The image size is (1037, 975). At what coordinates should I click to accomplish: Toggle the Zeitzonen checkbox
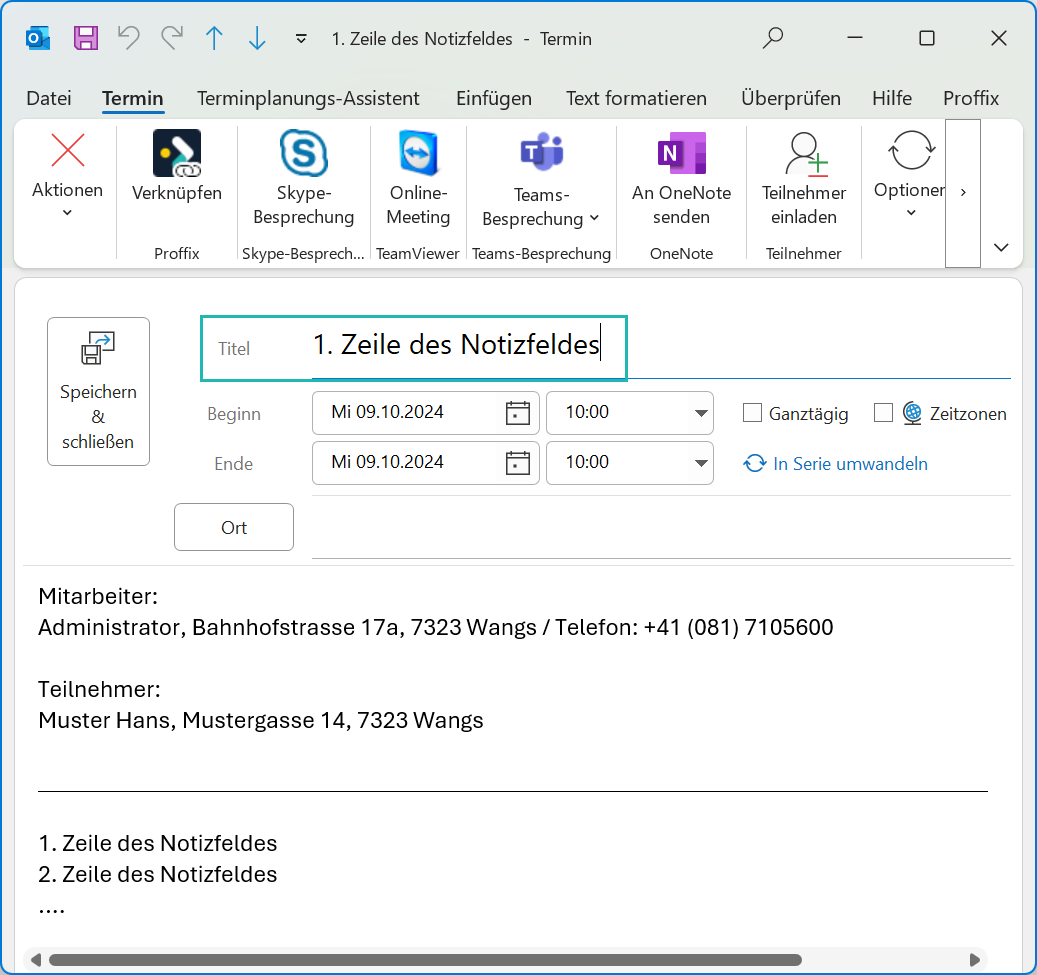click(883, 413)
